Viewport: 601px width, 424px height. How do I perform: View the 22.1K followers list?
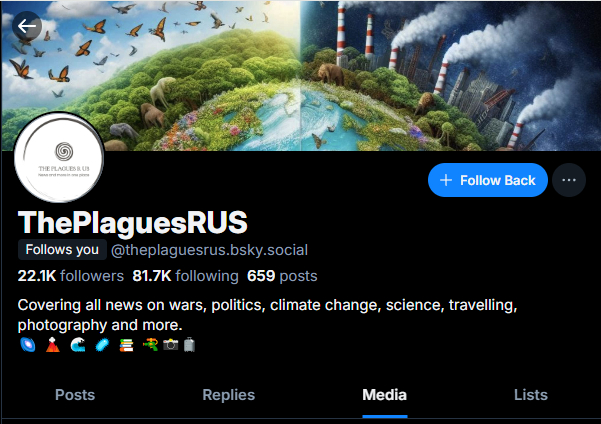[71, 276]
